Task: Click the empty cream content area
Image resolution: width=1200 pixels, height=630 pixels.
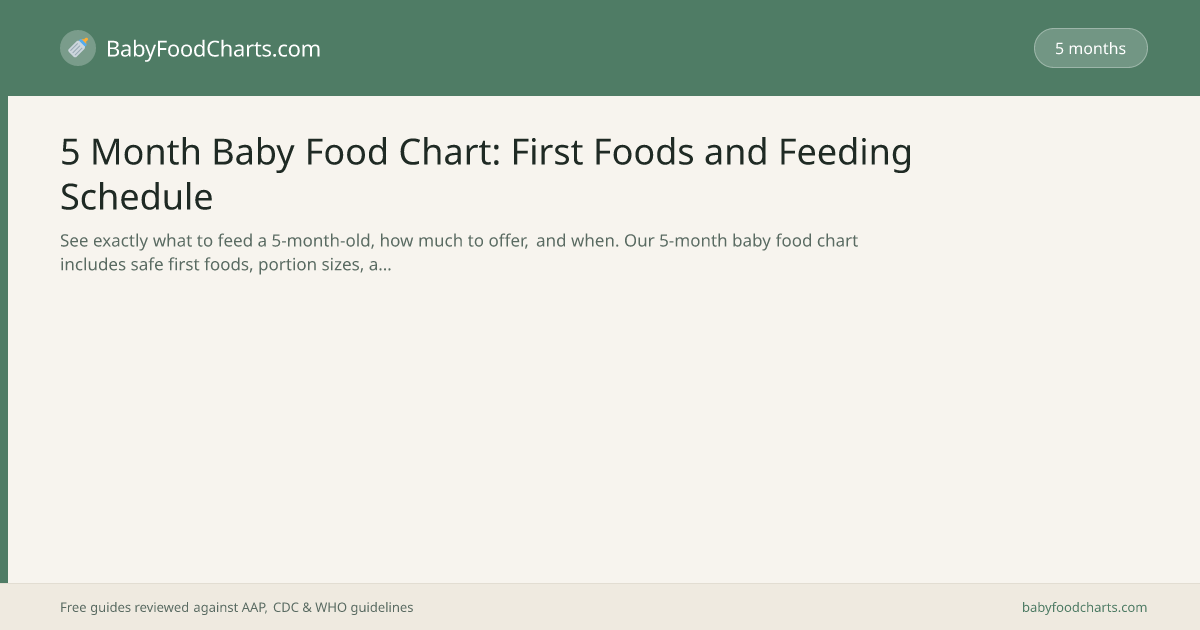Action: [x=600, y=430]
